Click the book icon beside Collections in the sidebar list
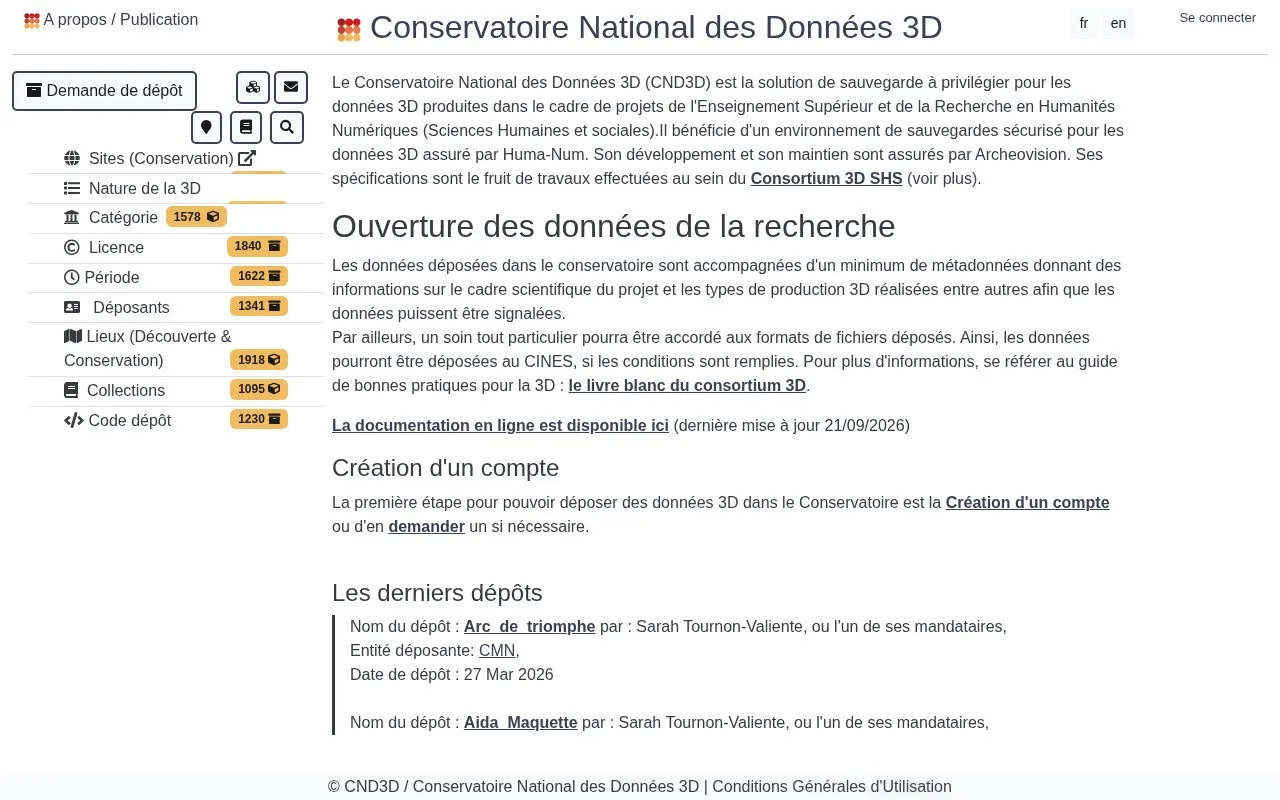Screen dimensions: 1280x800 click(x=71, y=390)
